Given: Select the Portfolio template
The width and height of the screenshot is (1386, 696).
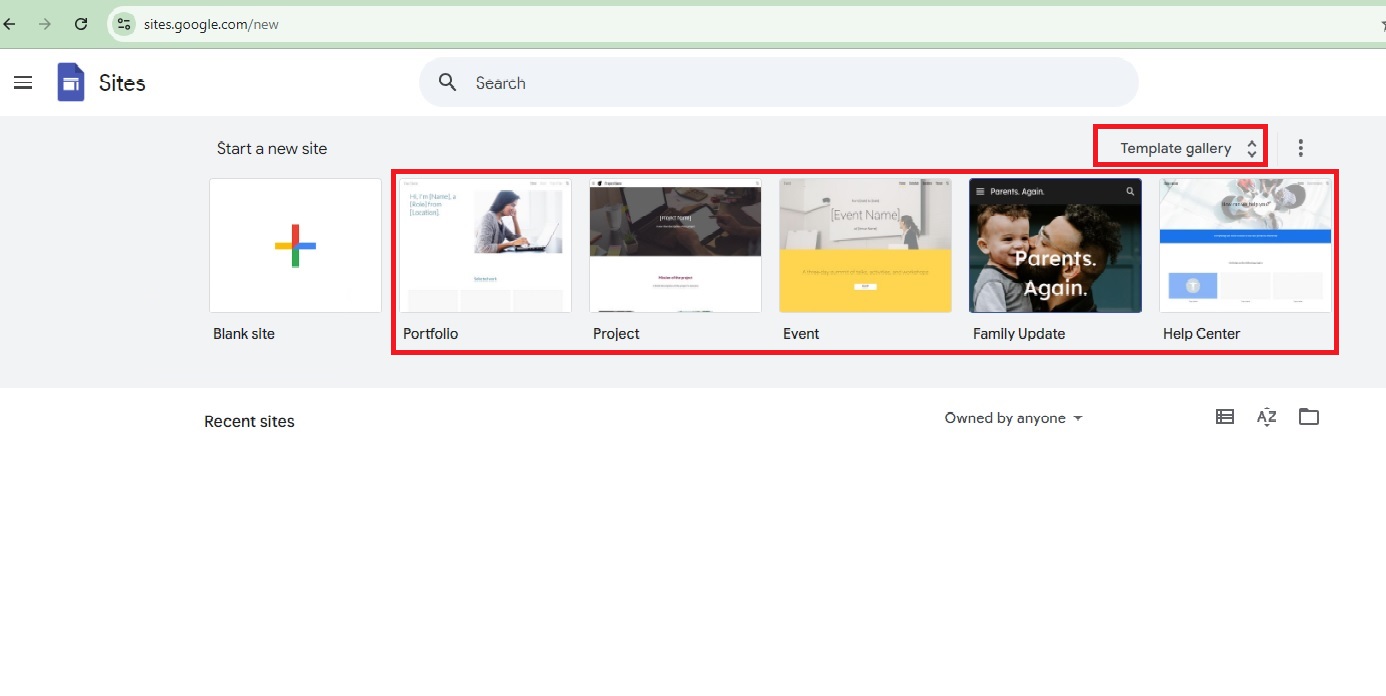Looking at the screenshot, I should point(486,246).
